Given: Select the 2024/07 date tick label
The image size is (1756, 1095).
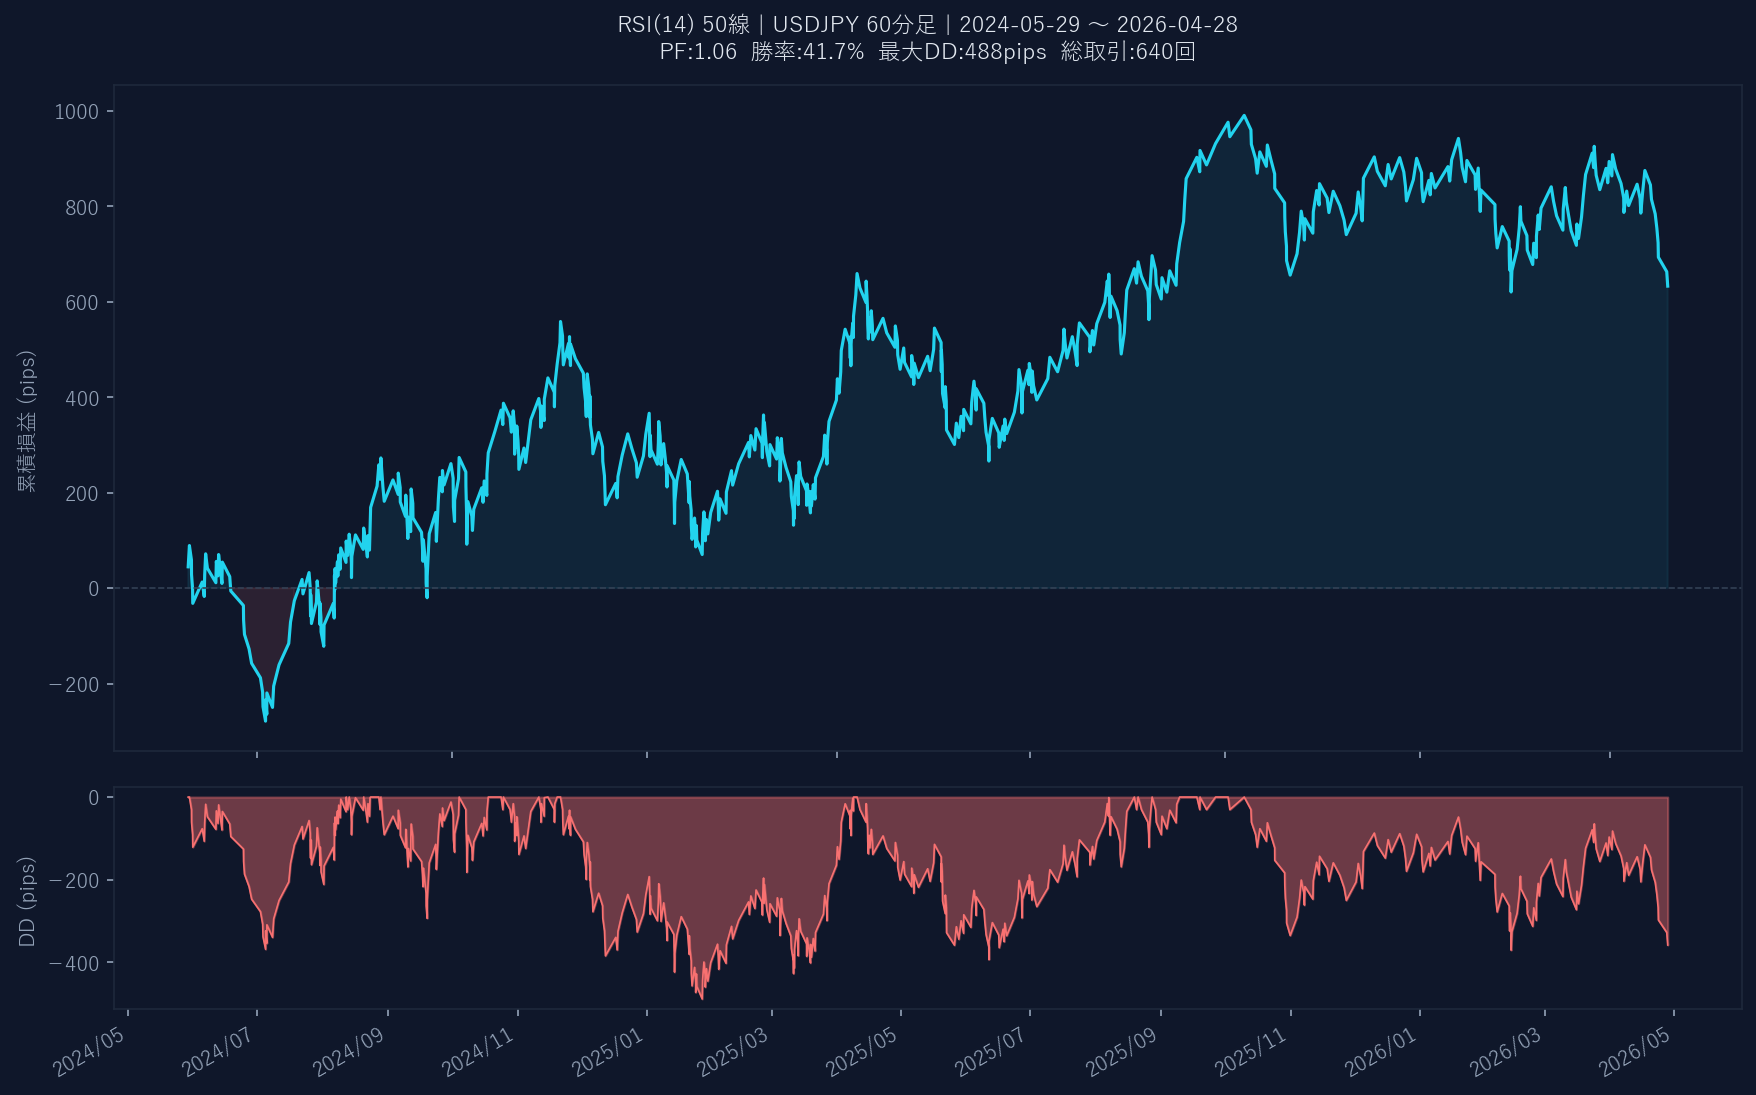Looking at the screenshot, I should 218,1052.
